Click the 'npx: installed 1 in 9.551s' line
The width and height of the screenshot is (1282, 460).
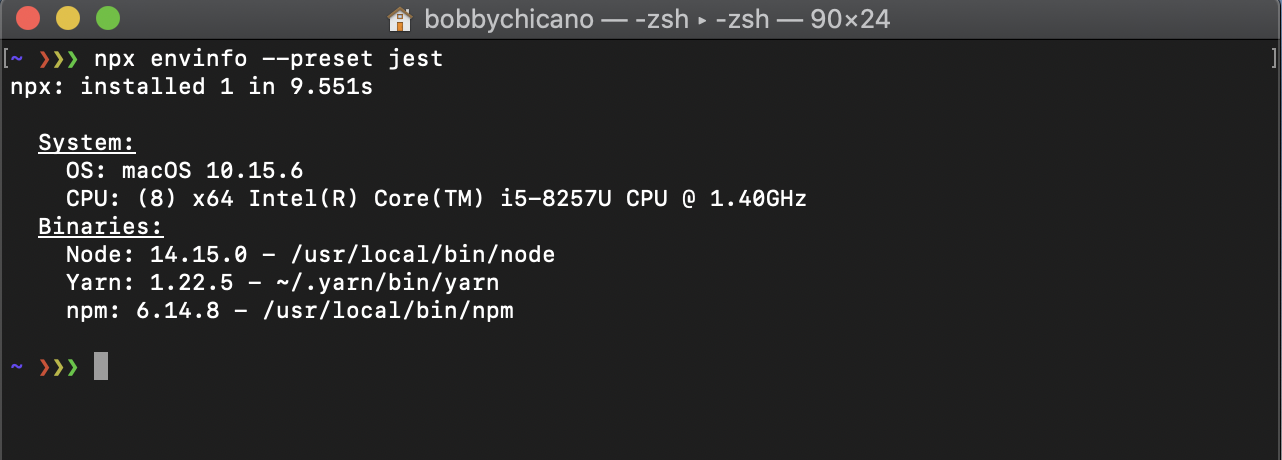[191, 87]
